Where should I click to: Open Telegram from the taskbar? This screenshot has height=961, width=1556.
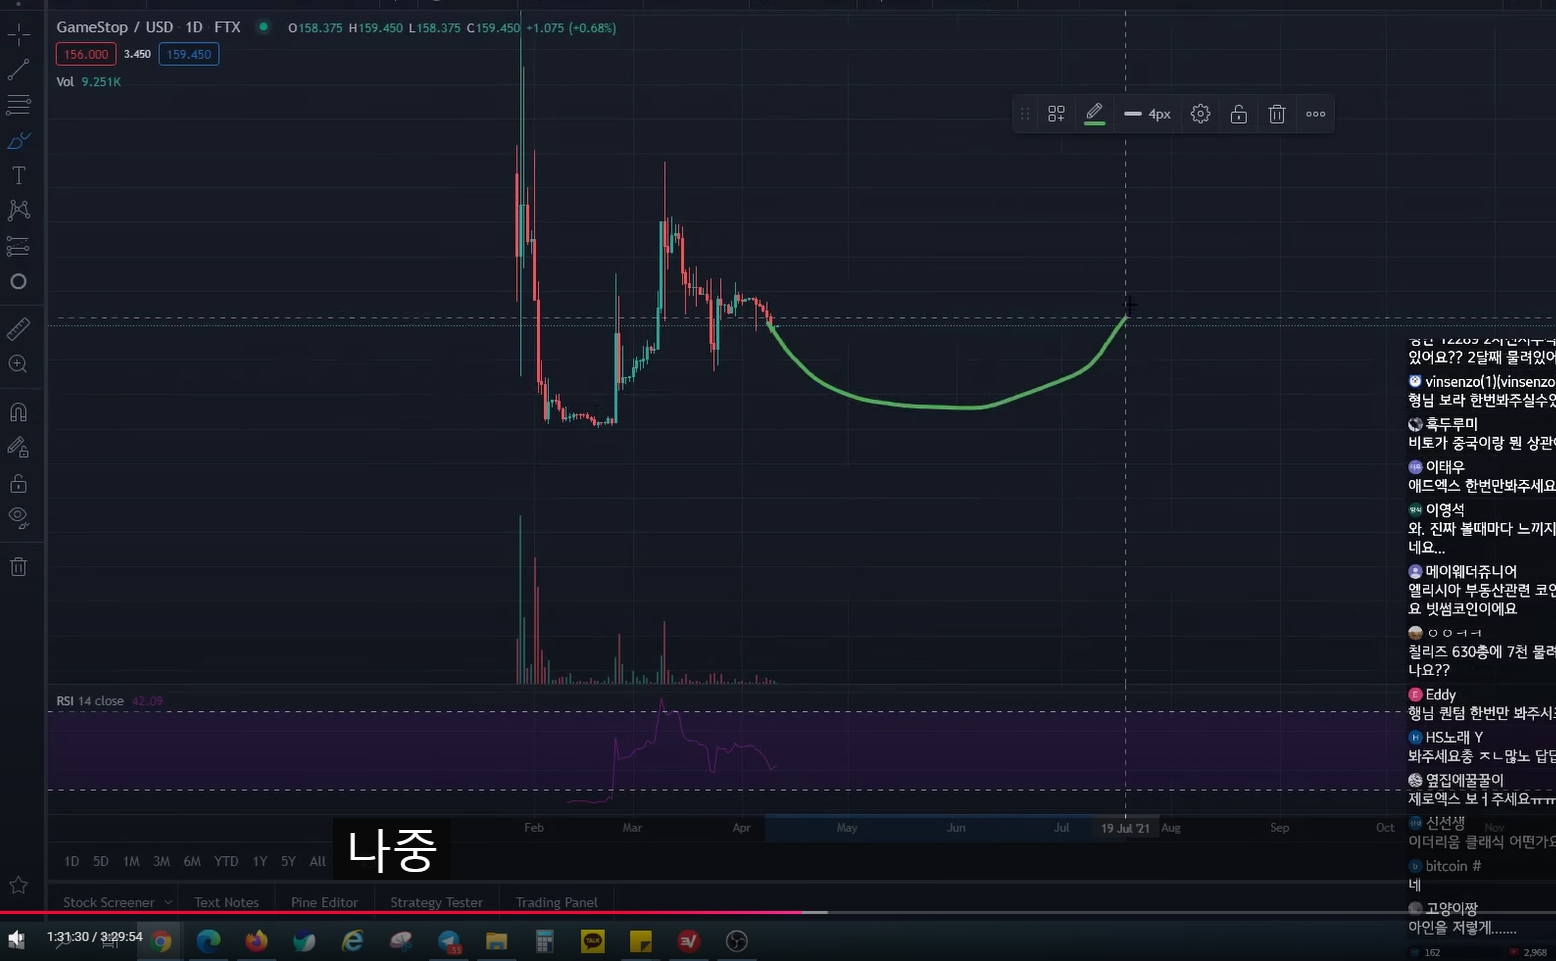pyautogui.click(x=449, y=941)
